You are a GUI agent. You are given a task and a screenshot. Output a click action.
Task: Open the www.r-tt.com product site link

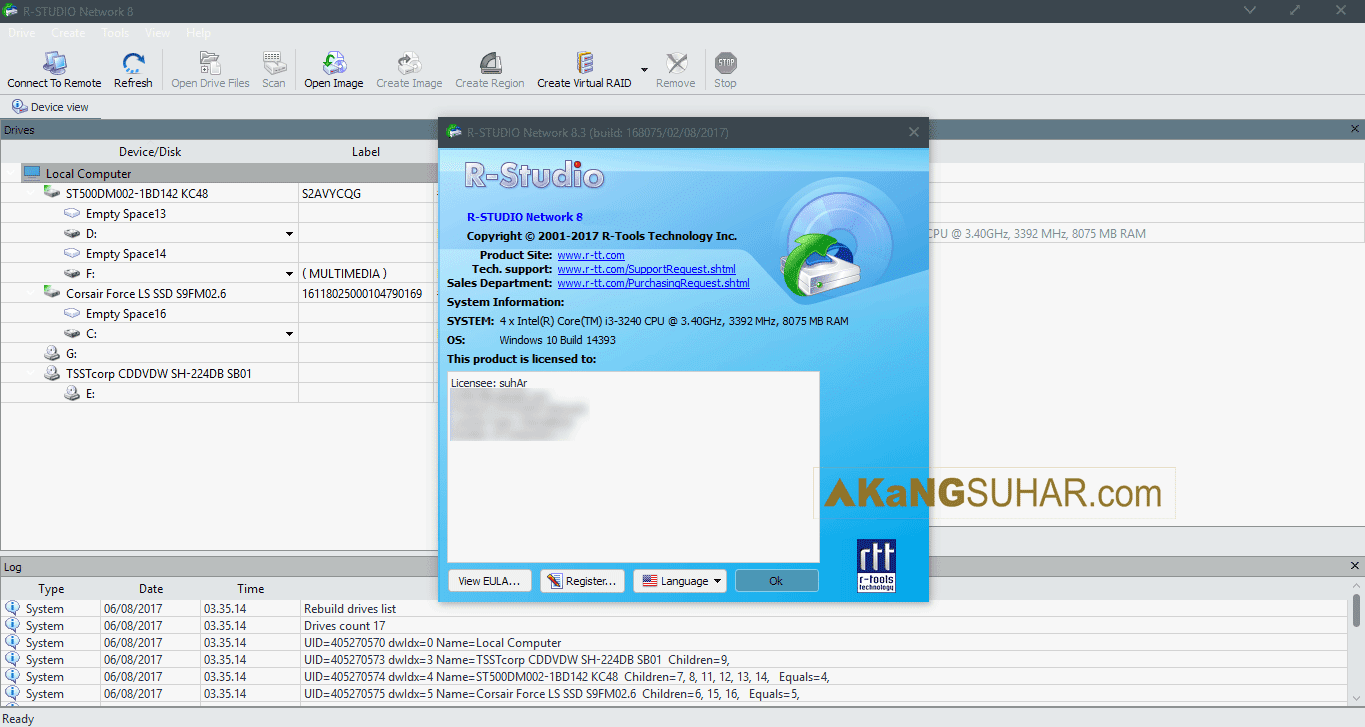coord(591,255)
